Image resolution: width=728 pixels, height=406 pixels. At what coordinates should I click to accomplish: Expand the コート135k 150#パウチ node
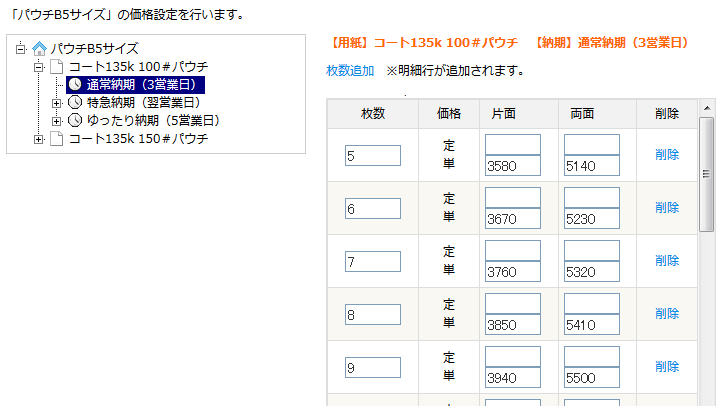click(x=39, y=139)
